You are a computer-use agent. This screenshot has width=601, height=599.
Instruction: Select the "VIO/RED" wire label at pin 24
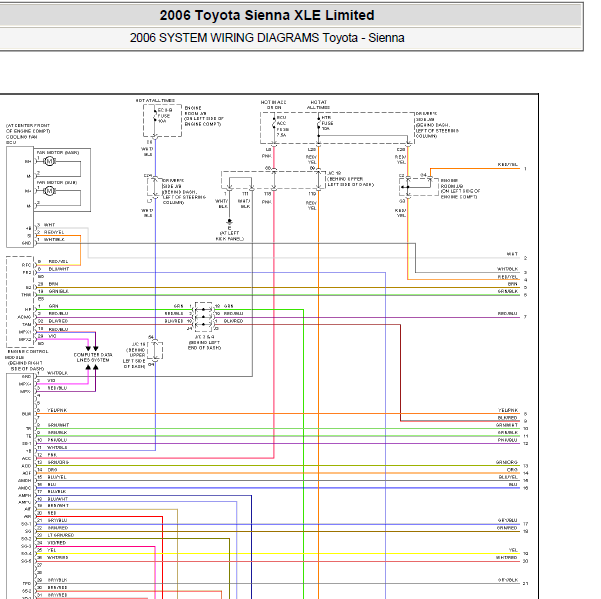[57, 543]
